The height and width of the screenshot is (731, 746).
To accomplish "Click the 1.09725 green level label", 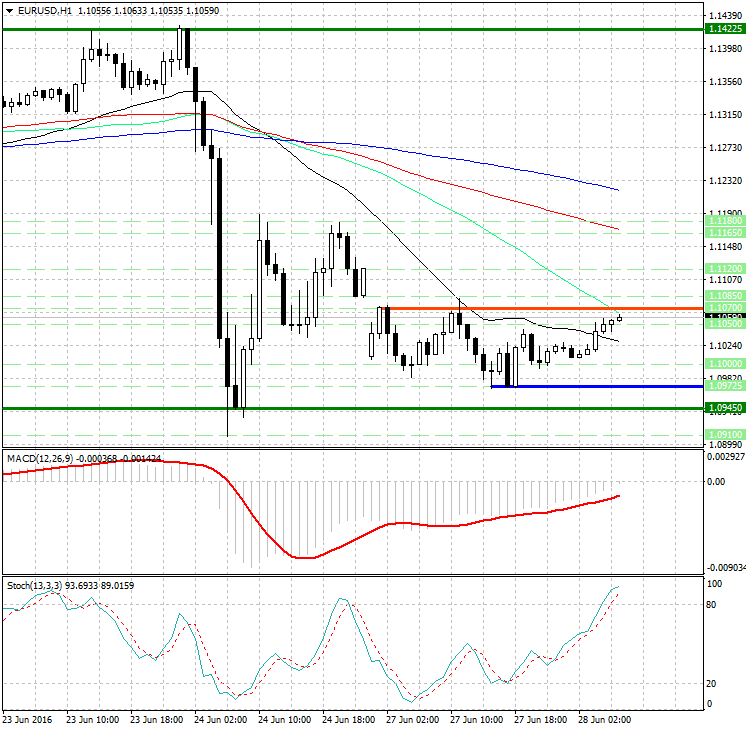I will 725,385.
